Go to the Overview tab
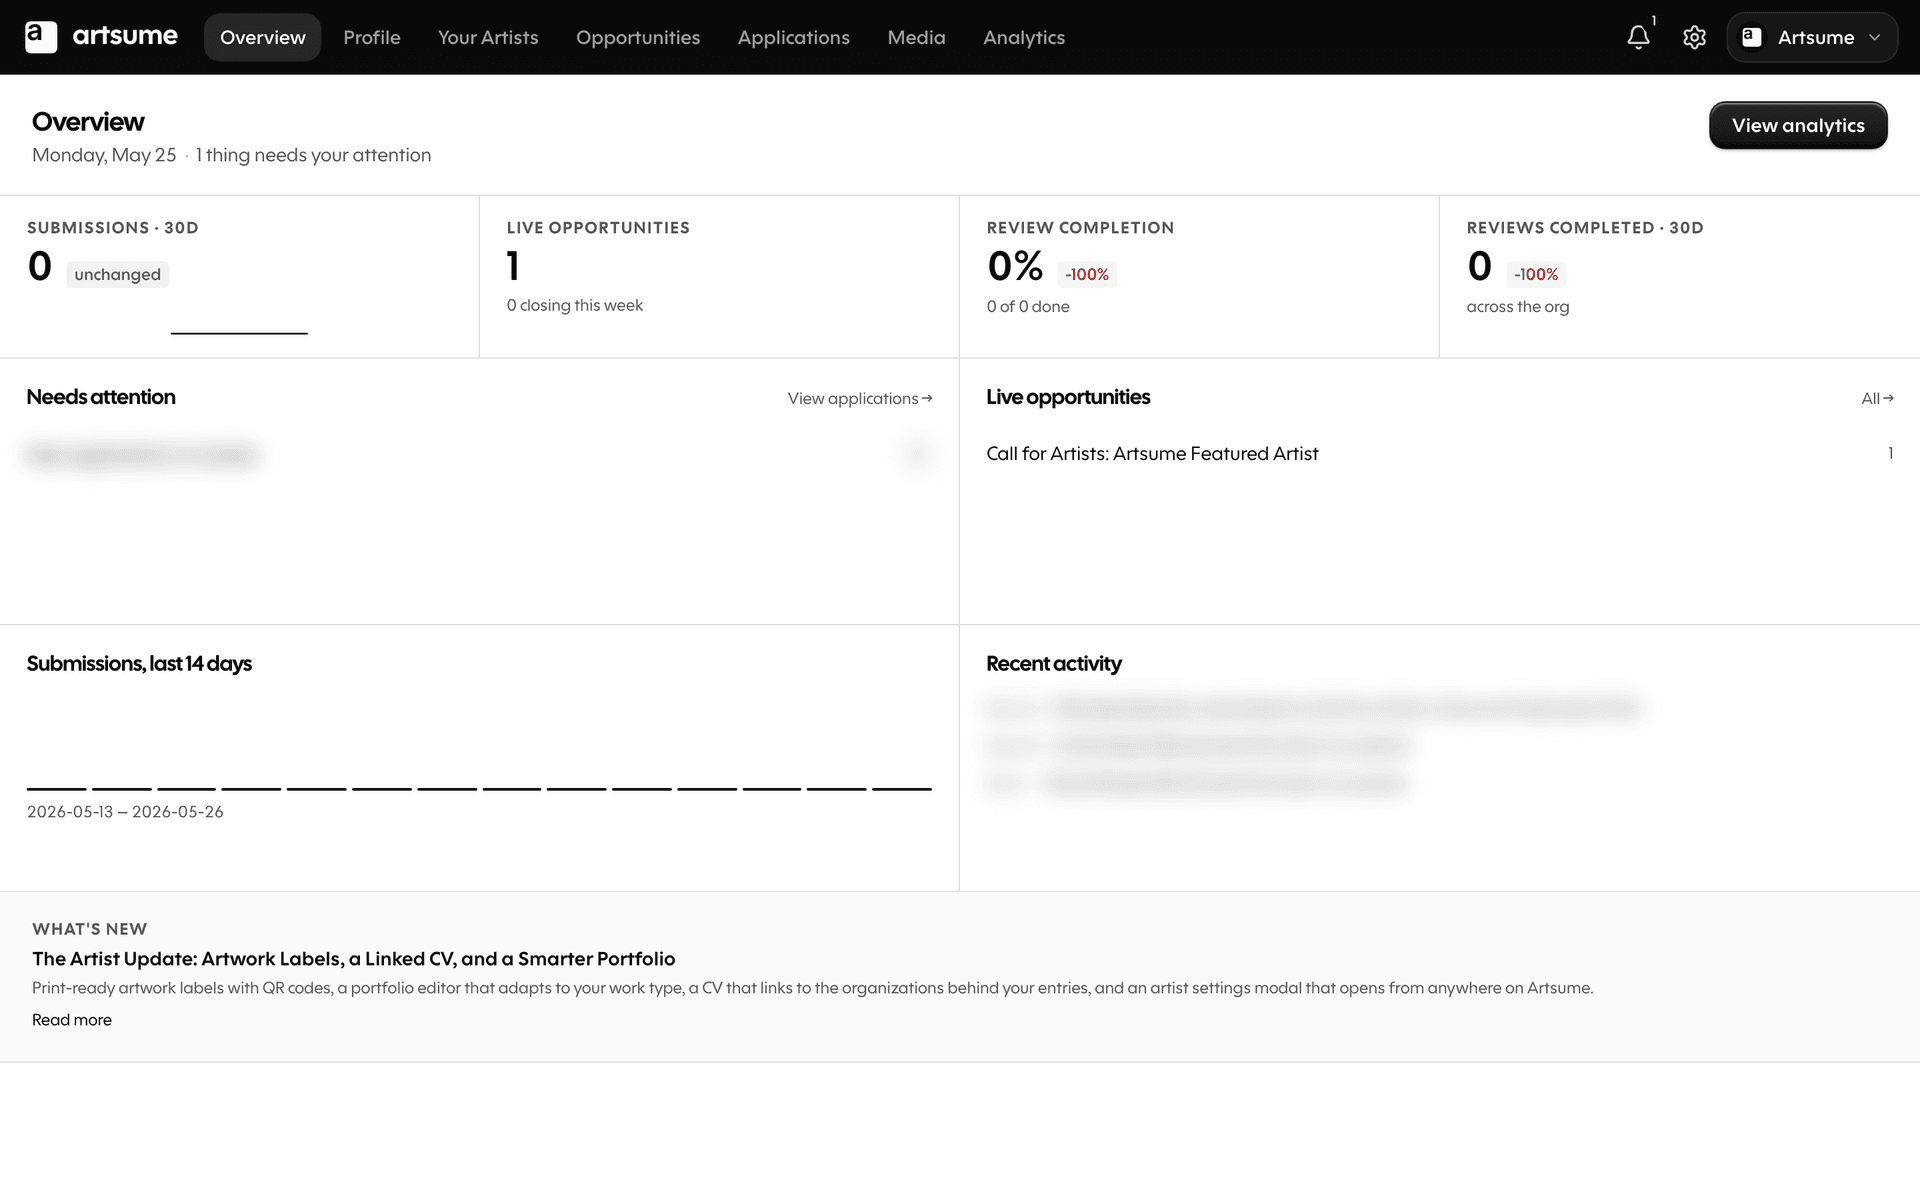Viewport: 1920px width, 1200px height. point(263,37)
